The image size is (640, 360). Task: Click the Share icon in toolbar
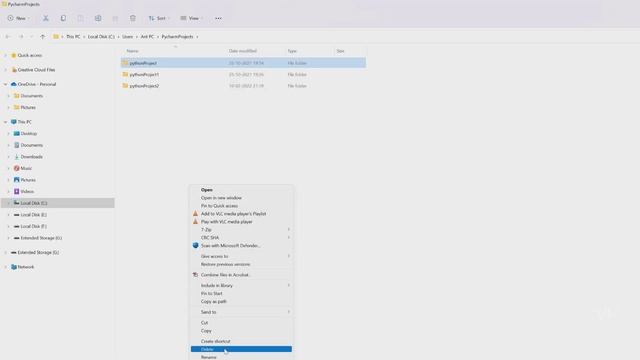pyautogui.click(x=115, y=18)
